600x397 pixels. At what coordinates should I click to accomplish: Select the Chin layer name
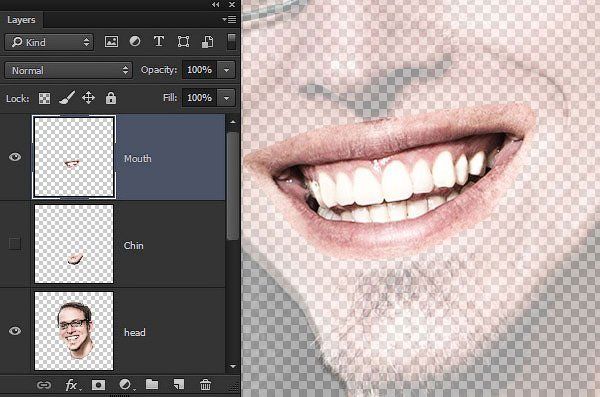click(x=133, y=245)
